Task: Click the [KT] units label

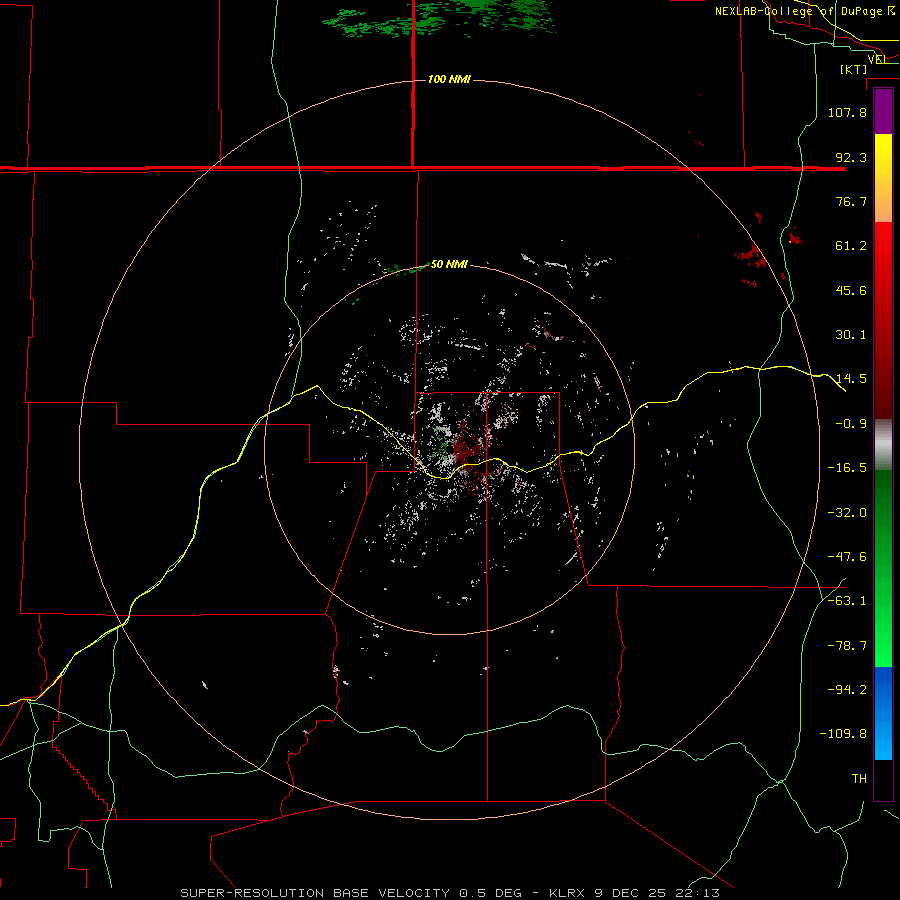Action: [854, 69]
